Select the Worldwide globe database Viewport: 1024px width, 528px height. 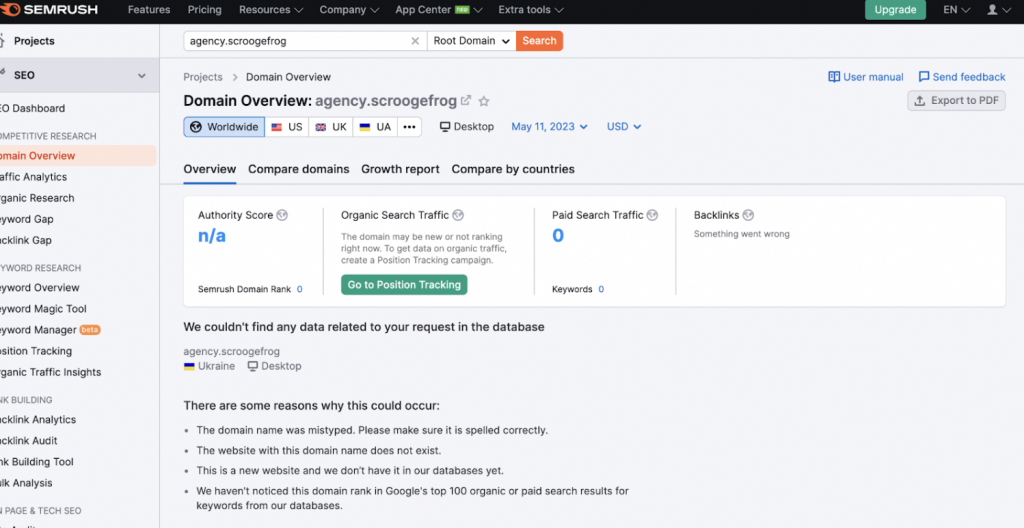pos(224,127)
